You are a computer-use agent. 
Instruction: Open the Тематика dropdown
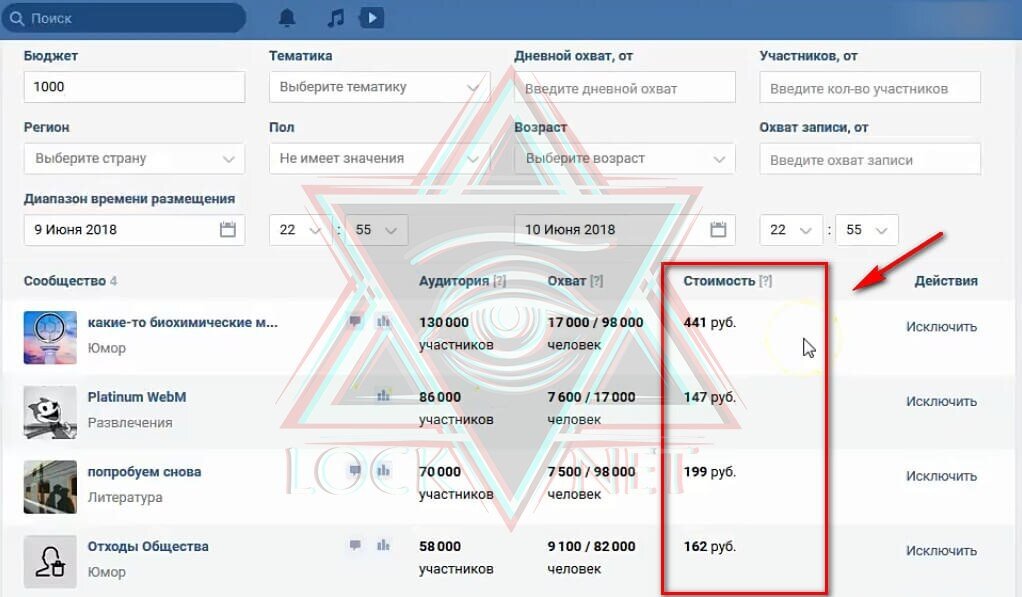[x=379, y=87]
